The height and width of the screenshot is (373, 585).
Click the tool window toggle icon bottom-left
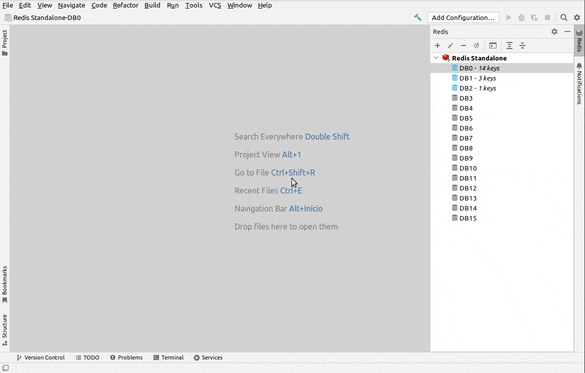tap(6, 368)
